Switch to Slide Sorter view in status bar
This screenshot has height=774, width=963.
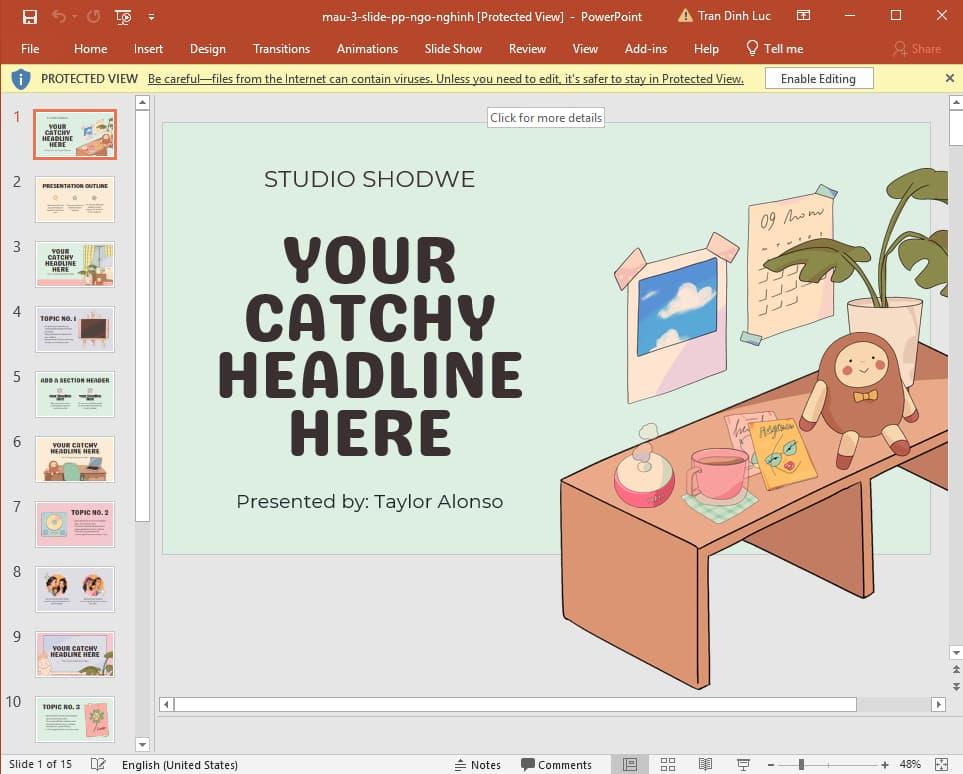click(x=667, y=764)
